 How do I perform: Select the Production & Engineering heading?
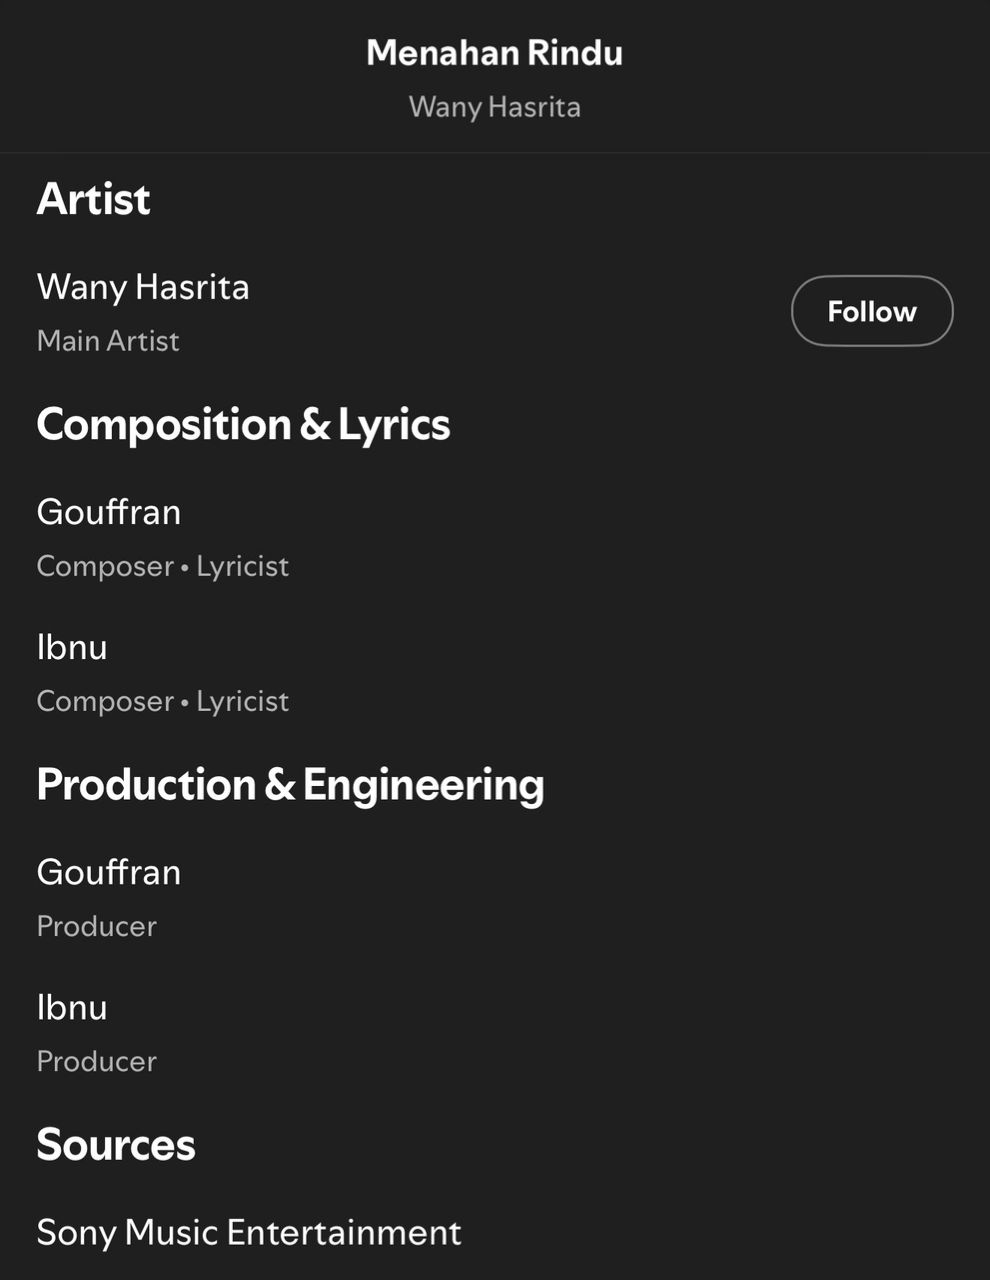pyautogui.click(x=290, y=784)
